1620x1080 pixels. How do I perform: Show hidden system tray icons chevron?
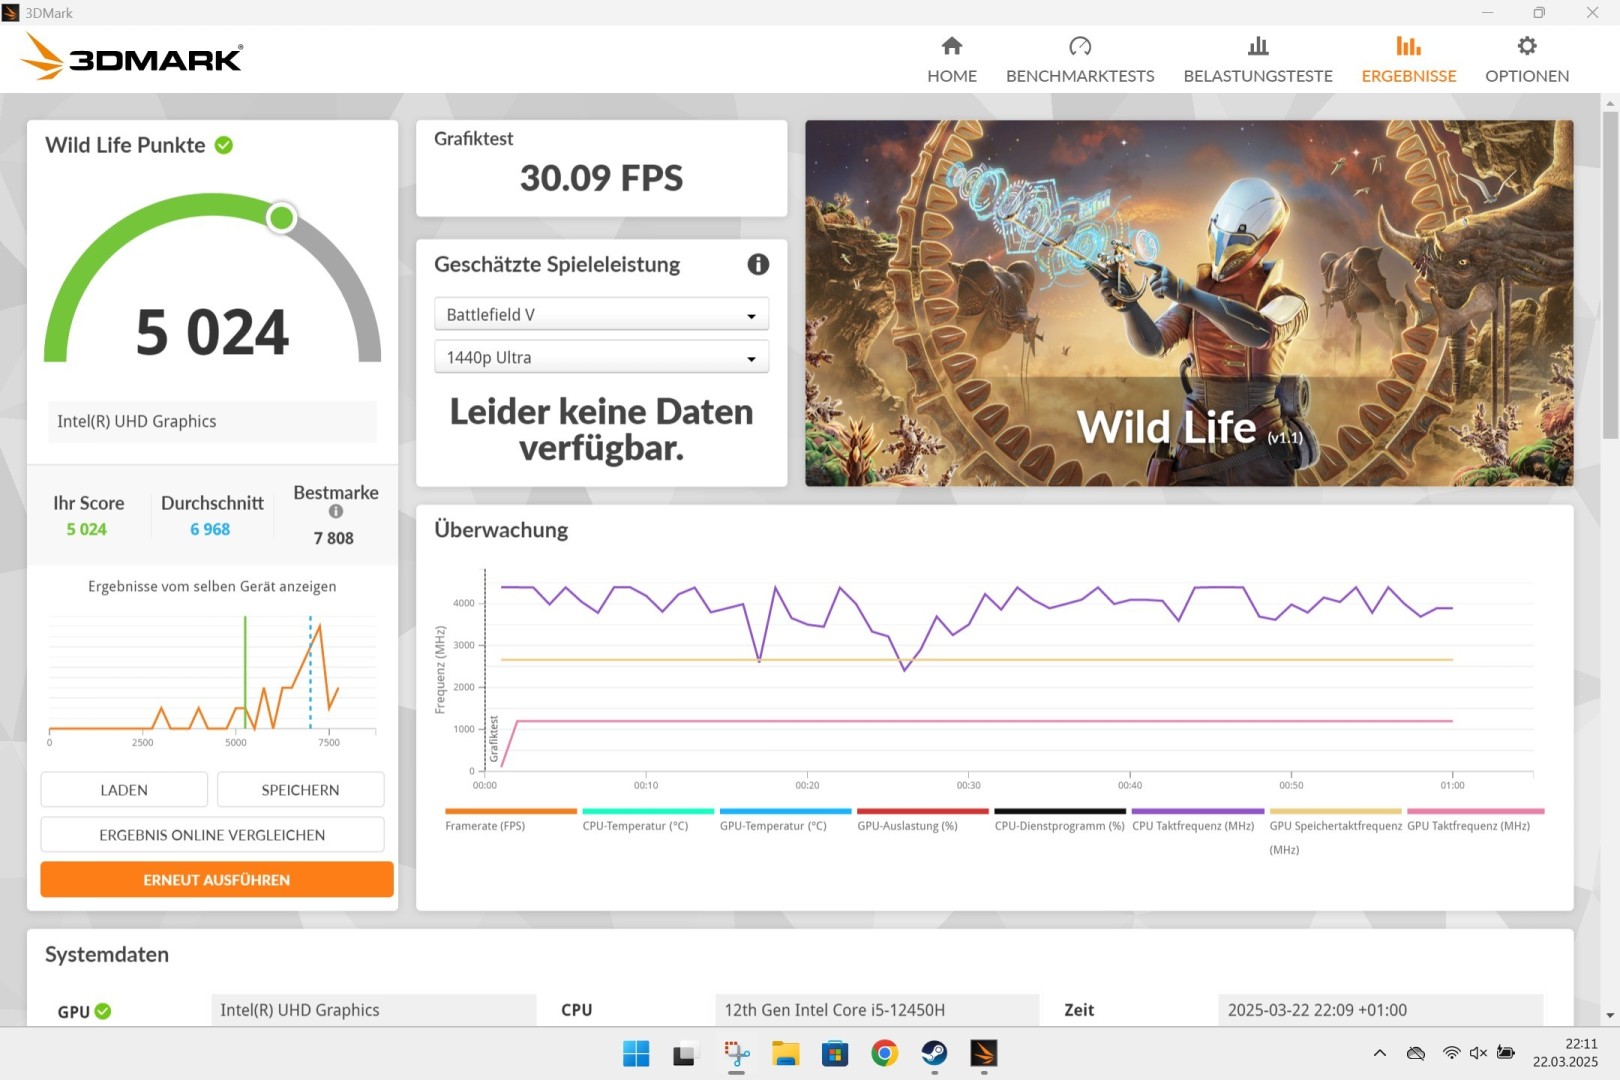(1379, 1053)
